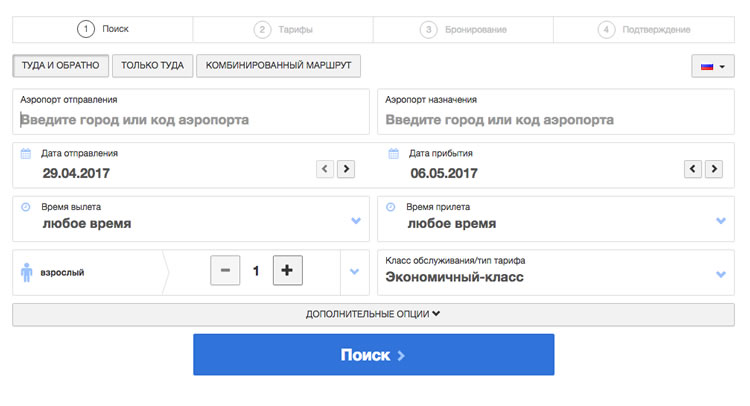Click the adult passenger person icon
750x406 pixels.
tap(27, 271)
